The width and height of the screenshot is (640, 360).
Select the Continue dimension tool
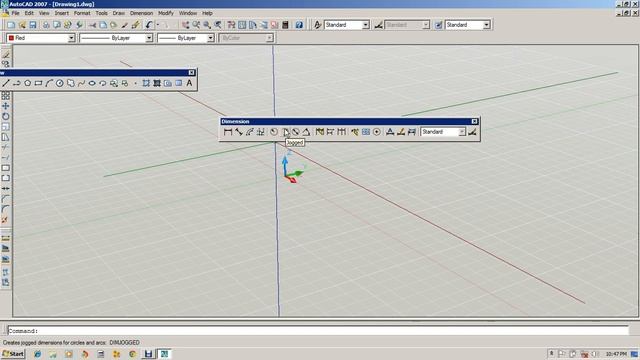pyautogui.click(x=341, y=132)
